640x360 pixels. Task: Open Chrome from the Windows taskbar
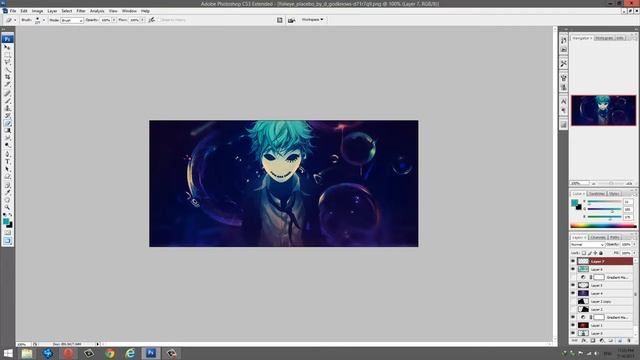(109, 353)
